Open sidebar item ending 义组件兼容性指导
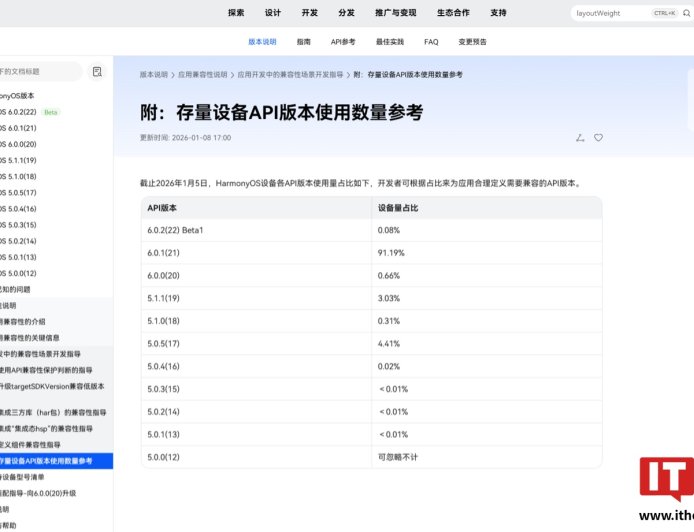 tap(30, 445)
